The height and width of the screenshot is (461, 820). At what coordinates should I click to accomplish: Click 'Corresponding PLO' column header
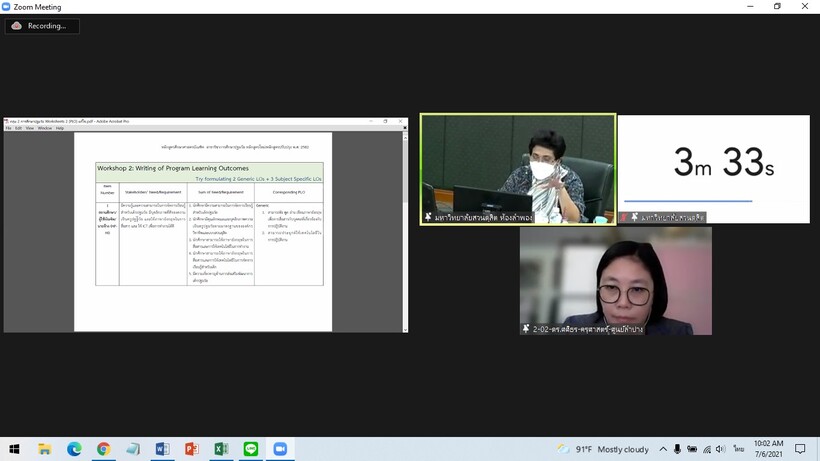289,192
